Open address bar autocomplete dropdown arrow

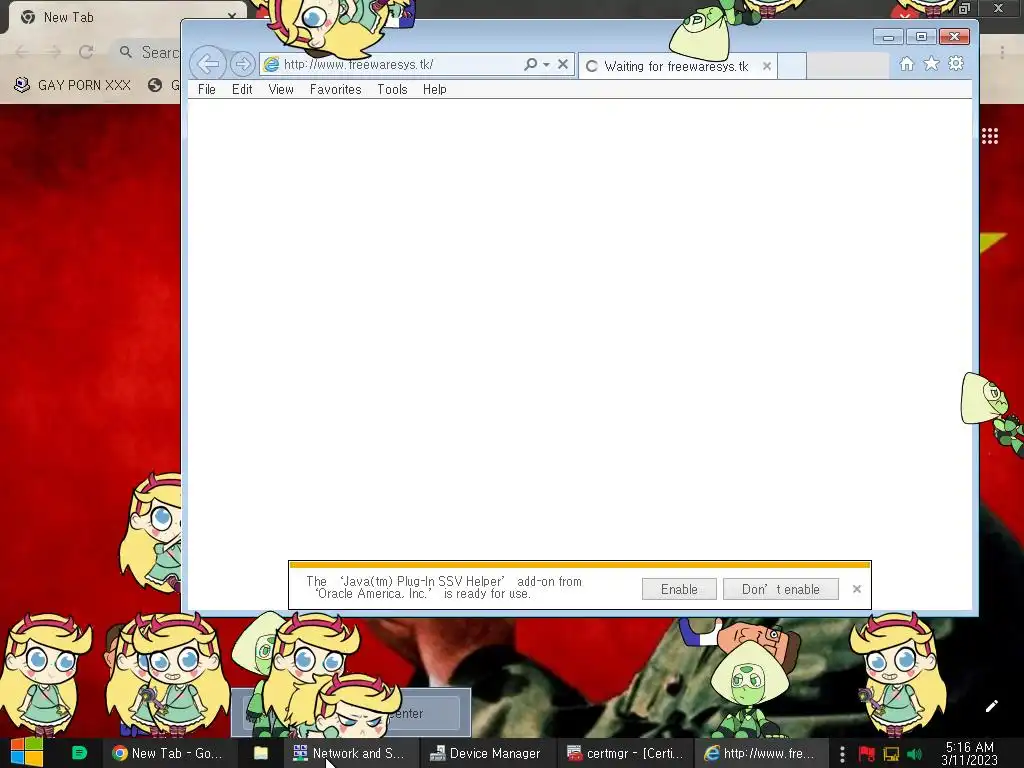click(x=547, y=65)
